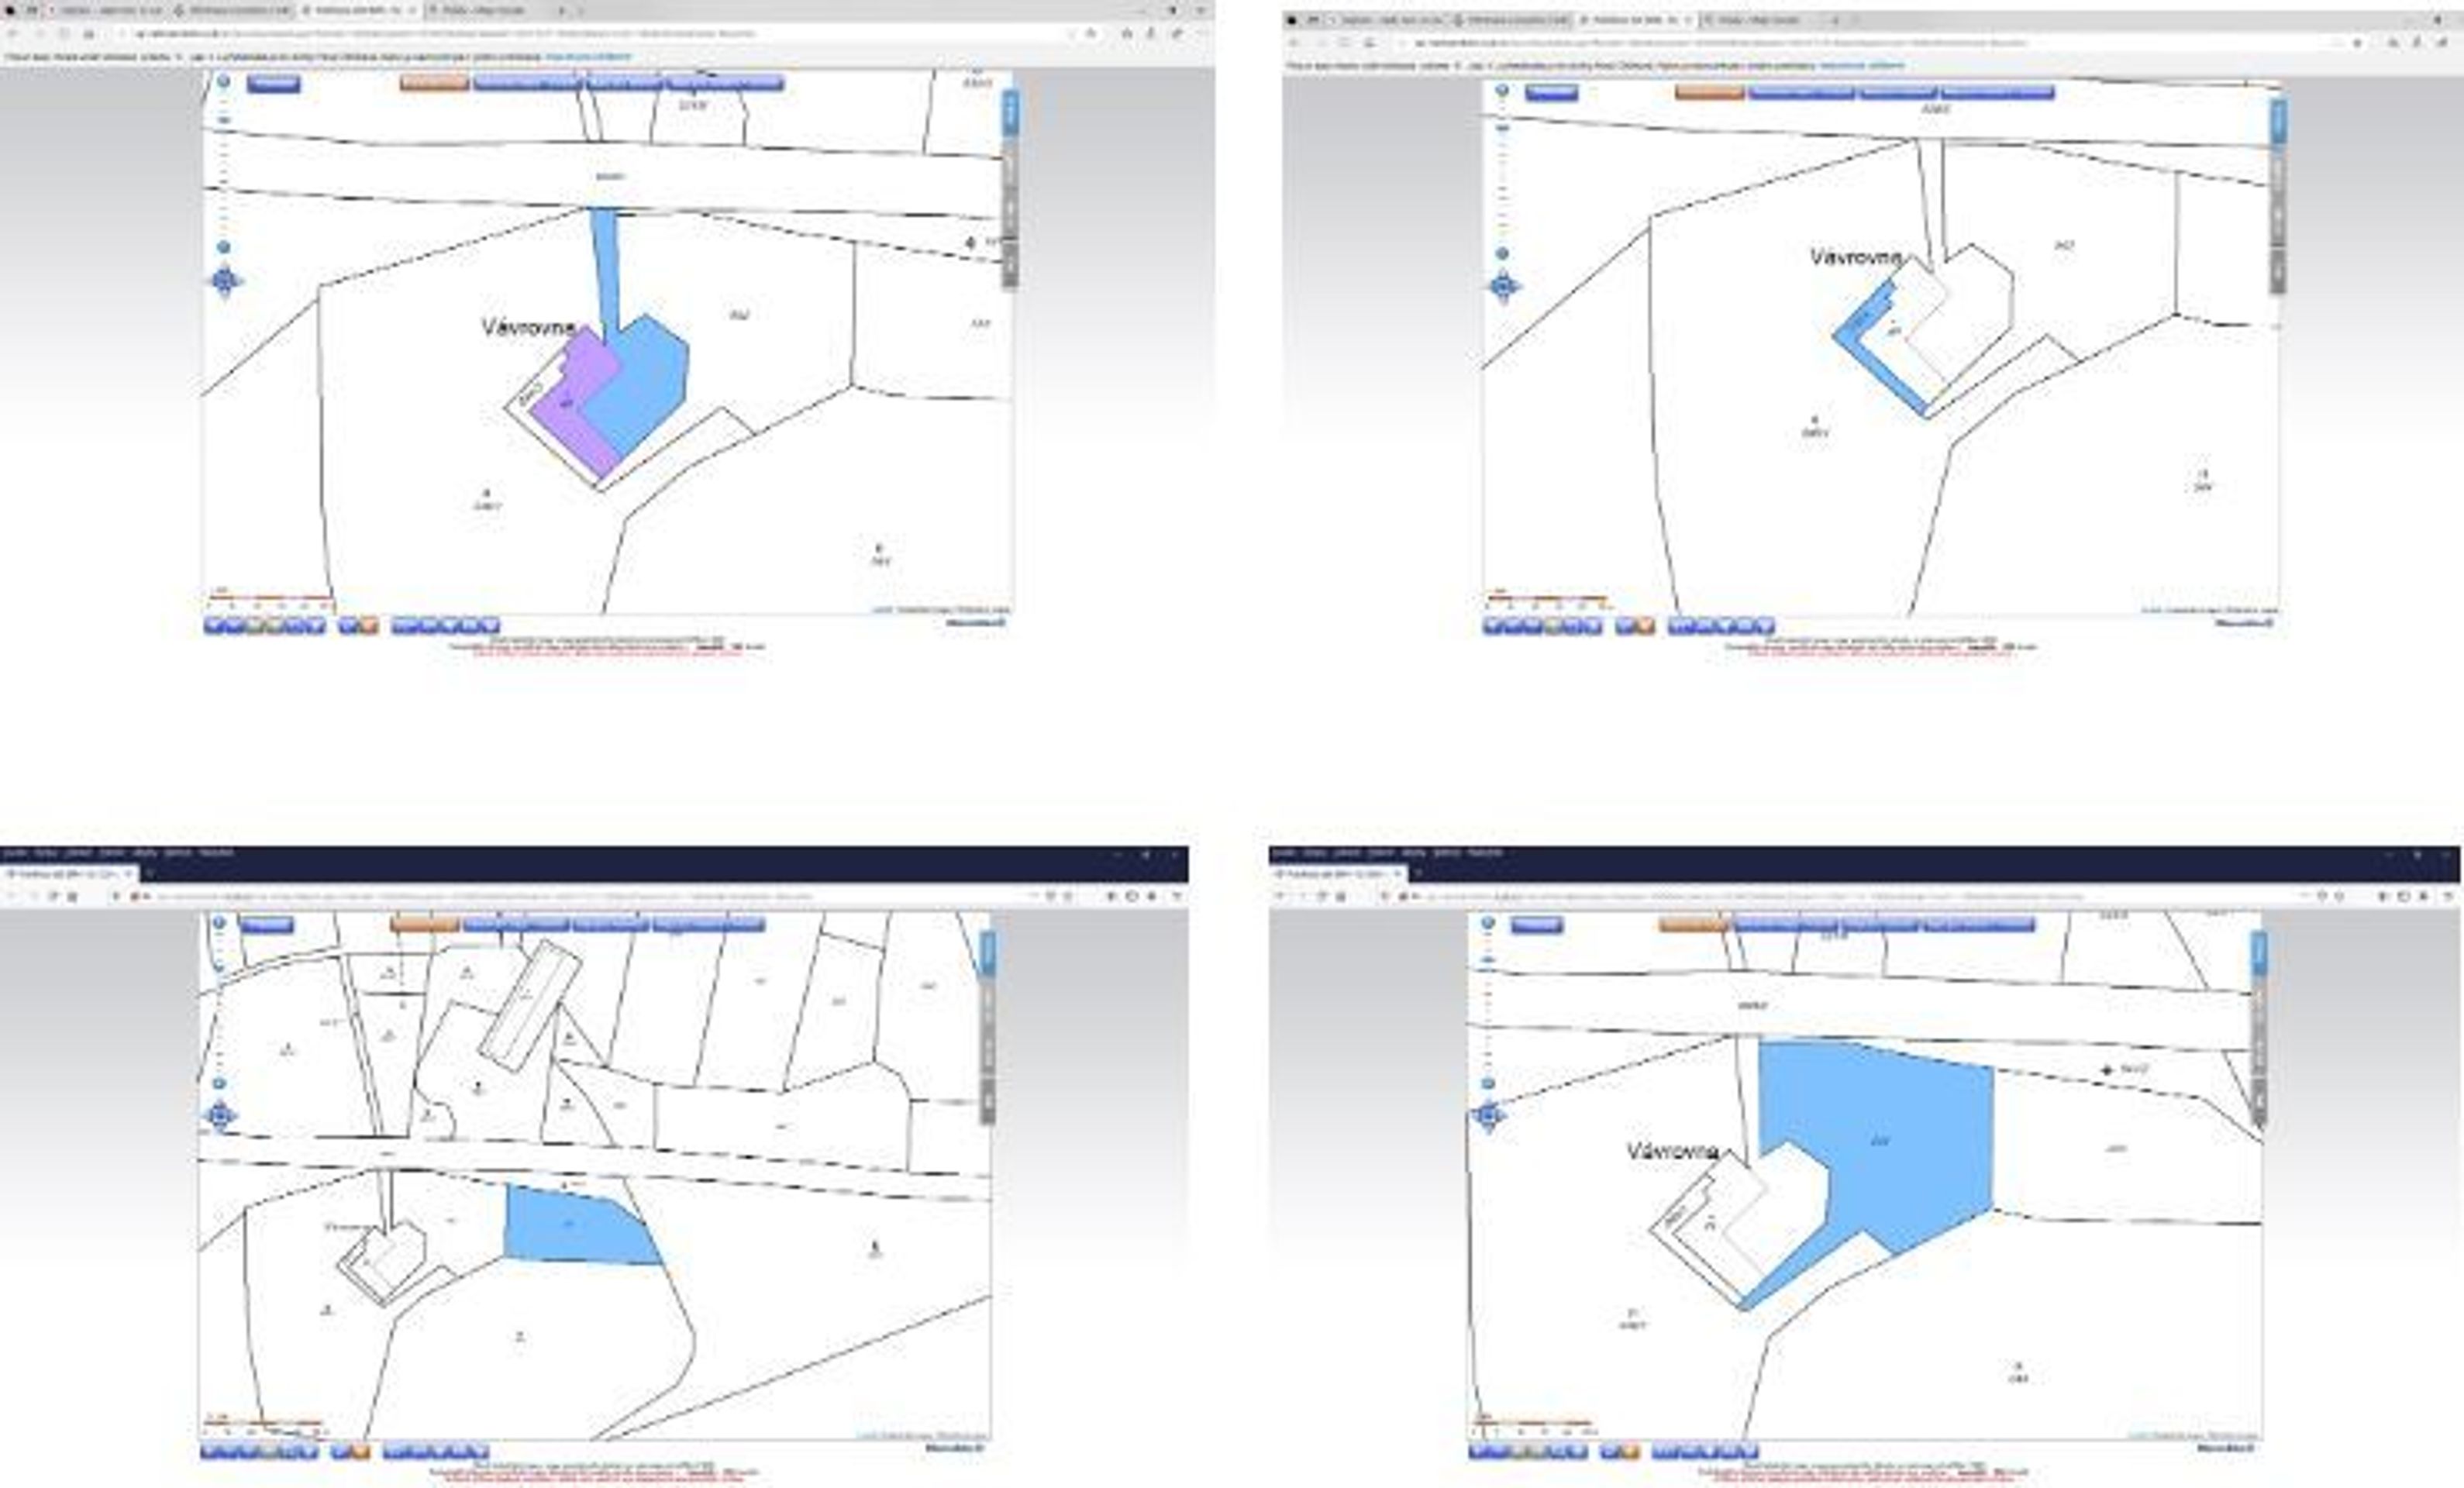Open last menu in bottom-left window menu bar
2464x1488 pixels.
pos(216,853)
